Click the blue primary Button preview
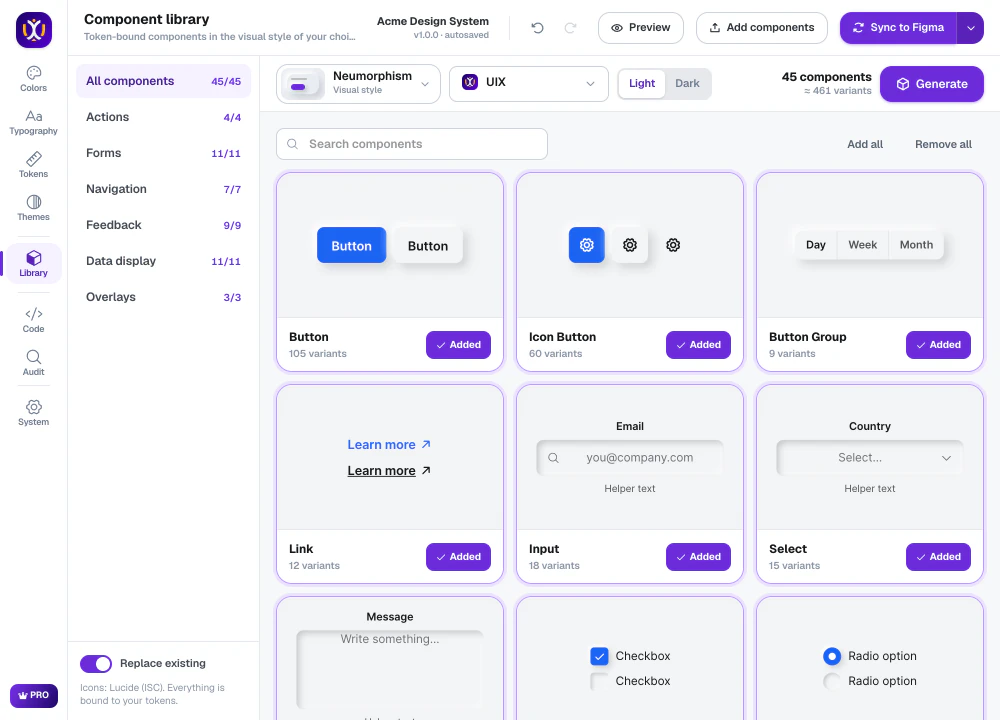The width and height of the screenshot is (1000, 720). click(x=351, y=246)
